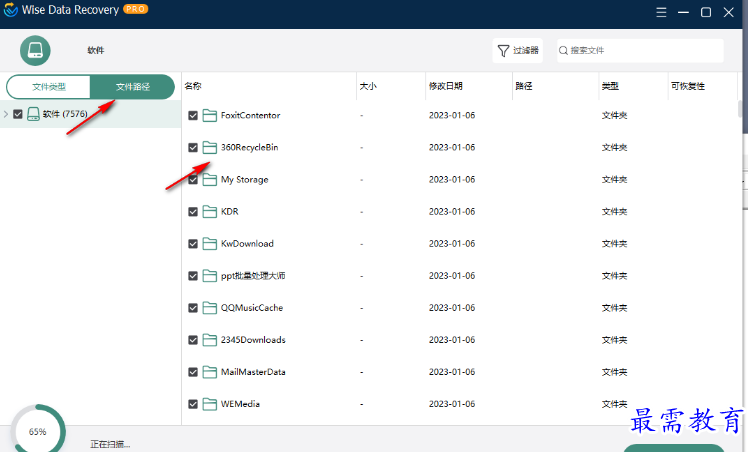Uncheck the FoxitContentor checkbox
Screen dimensions: 752x452
point(193,116)
